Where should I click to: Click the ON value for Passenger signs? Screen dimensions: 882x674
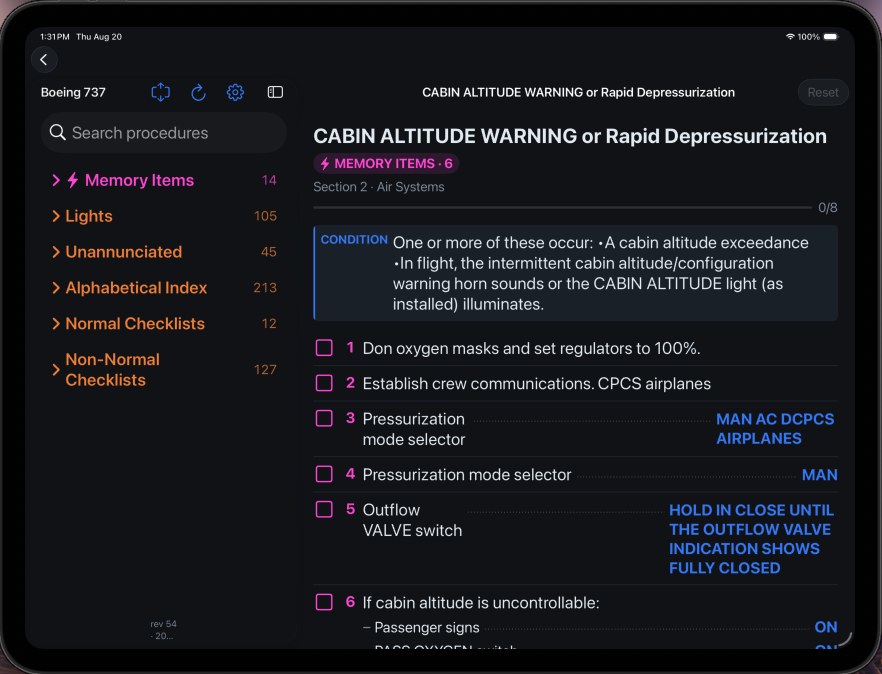pyautogui.click(x=826, y=627)
